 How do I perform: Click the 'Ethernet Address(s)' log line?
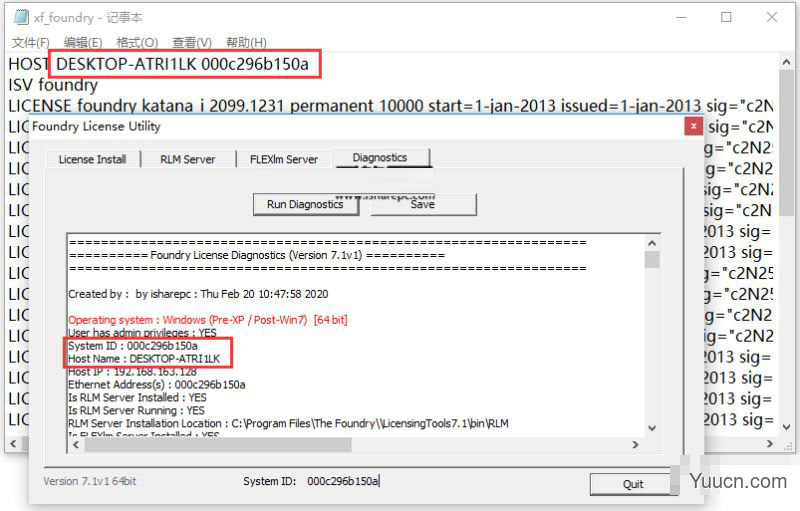(x=157, y=385)
